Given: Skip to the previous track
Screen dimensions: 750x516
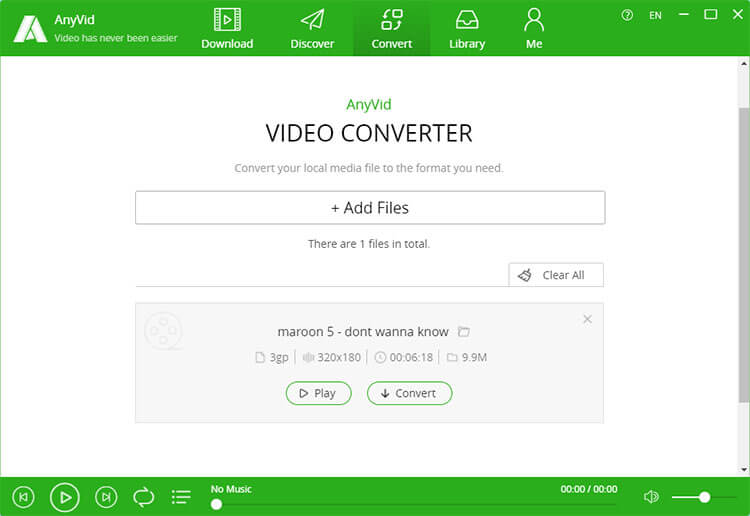Looking at the screenshot, I should 23,497.
